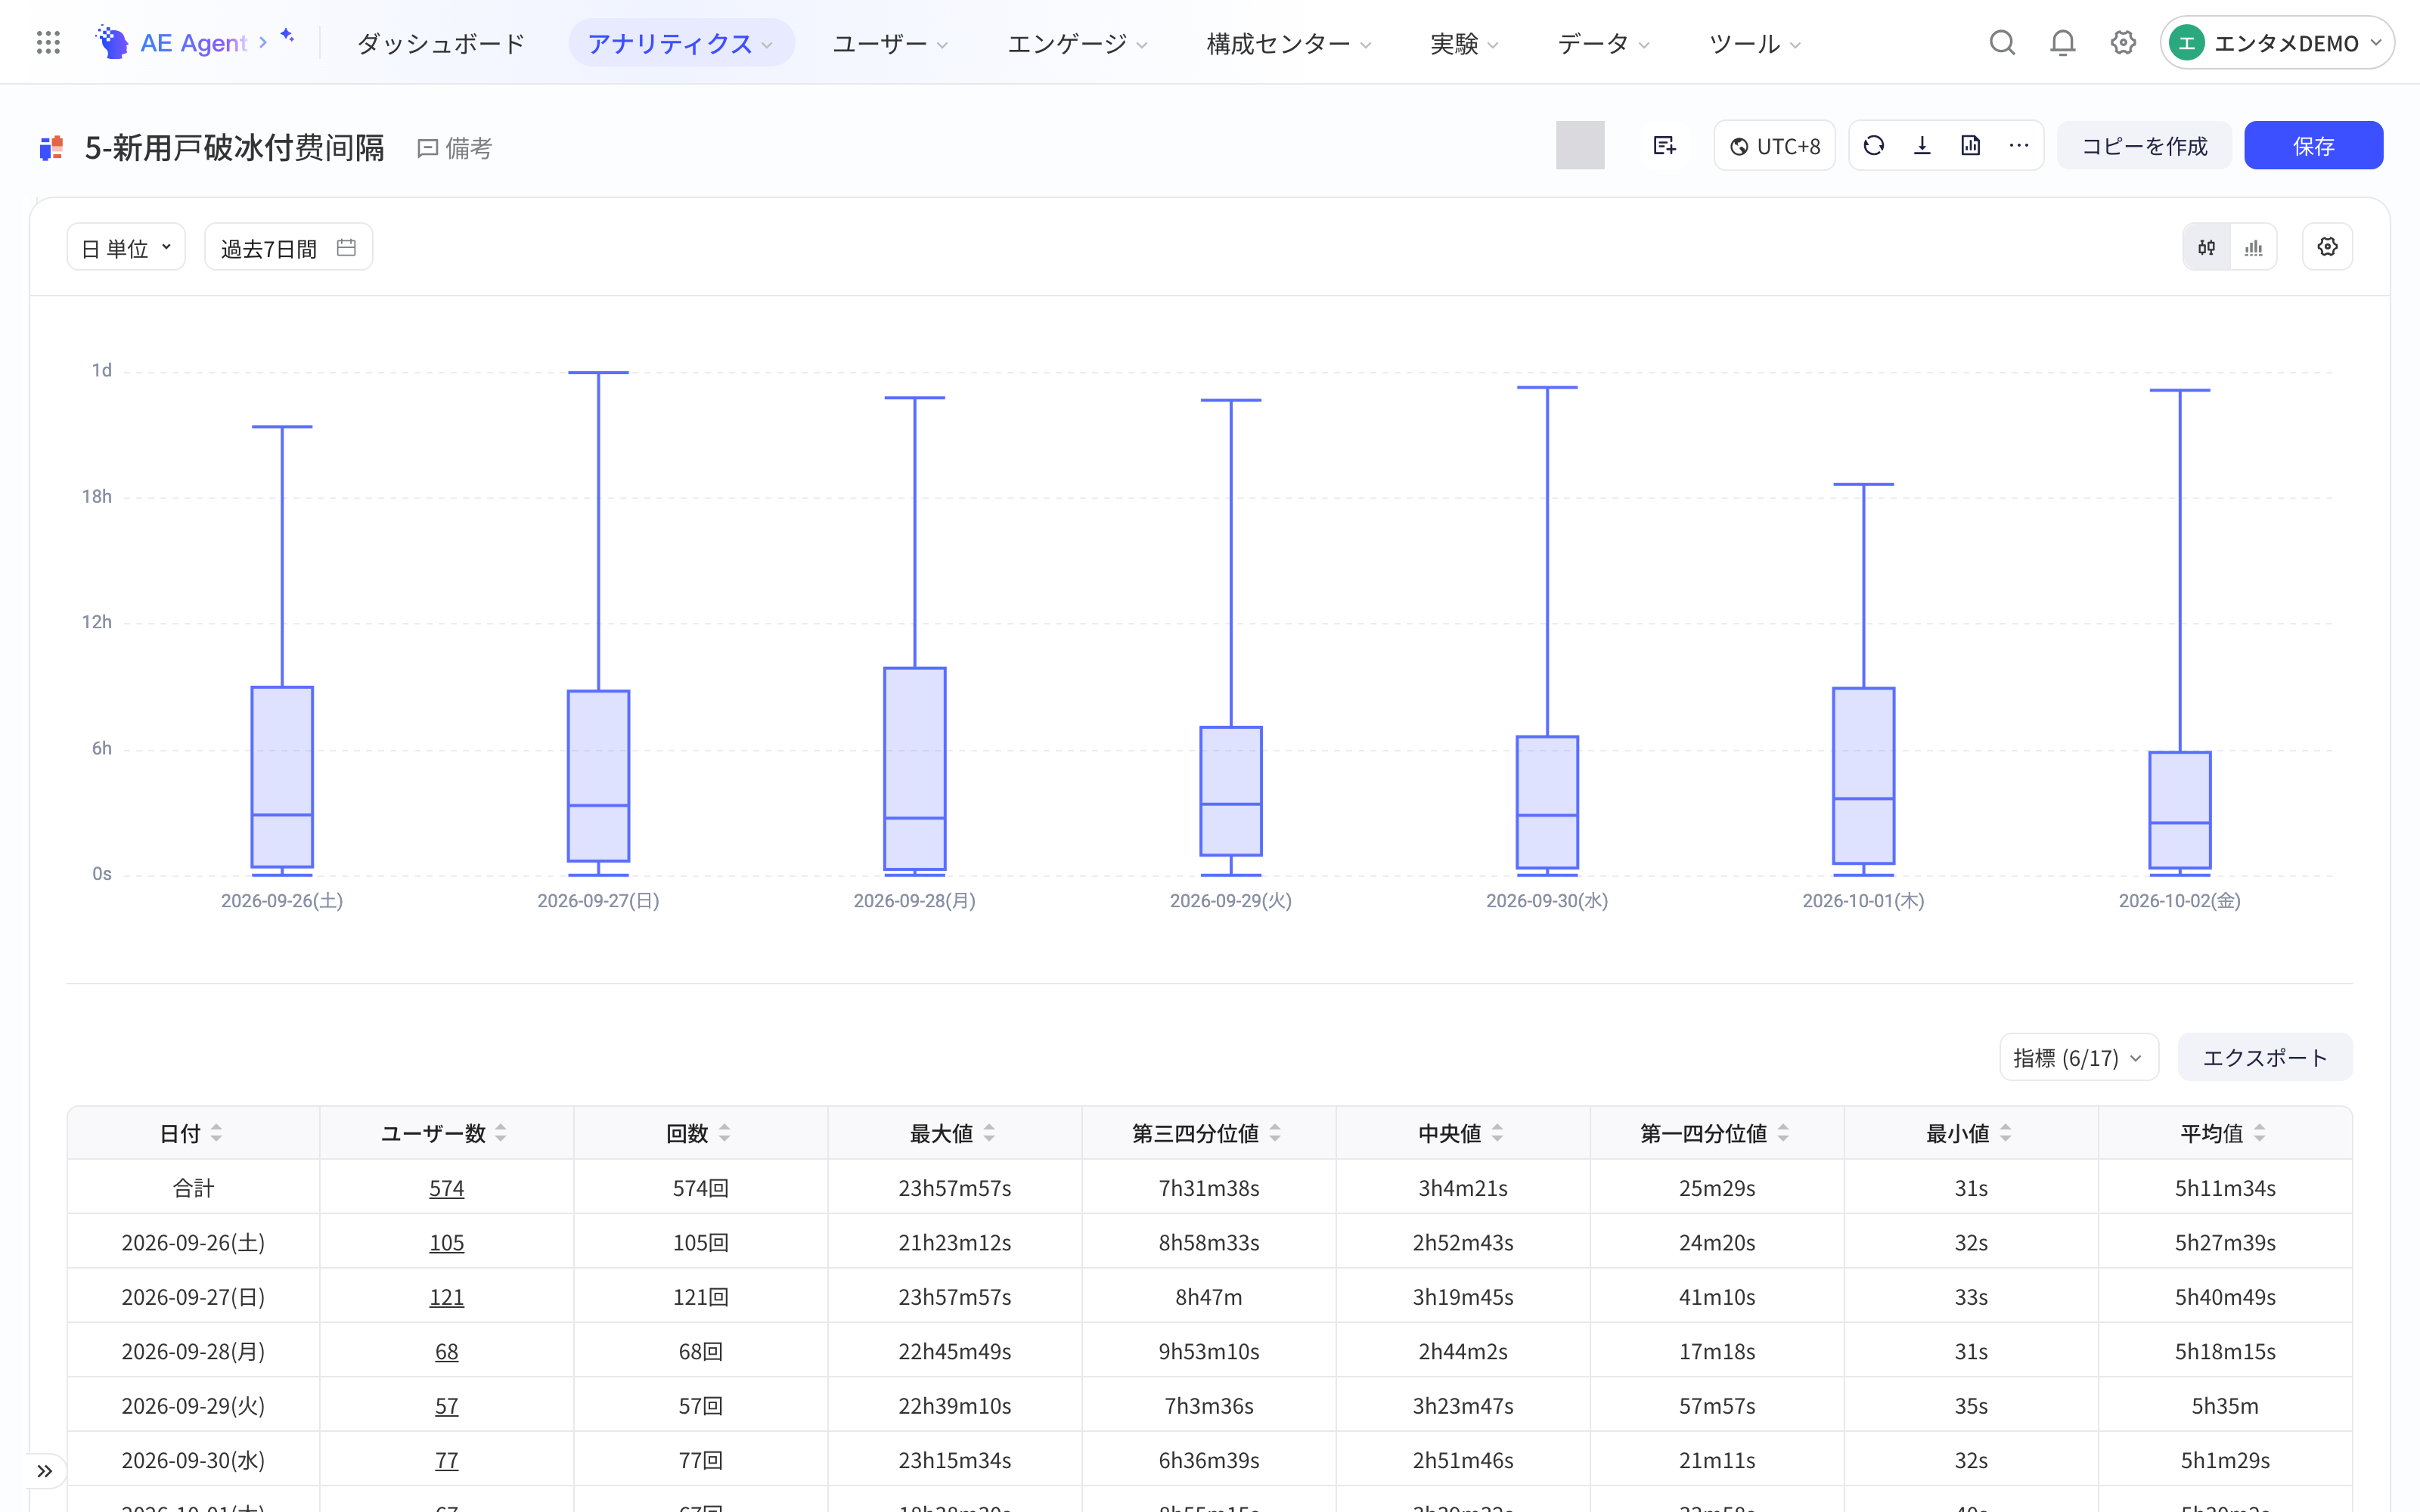Viewport: 2420px width, 1512px height.
Task: Click the sparkle AI icon beside AE Agent
Action: tap(287, 36)
